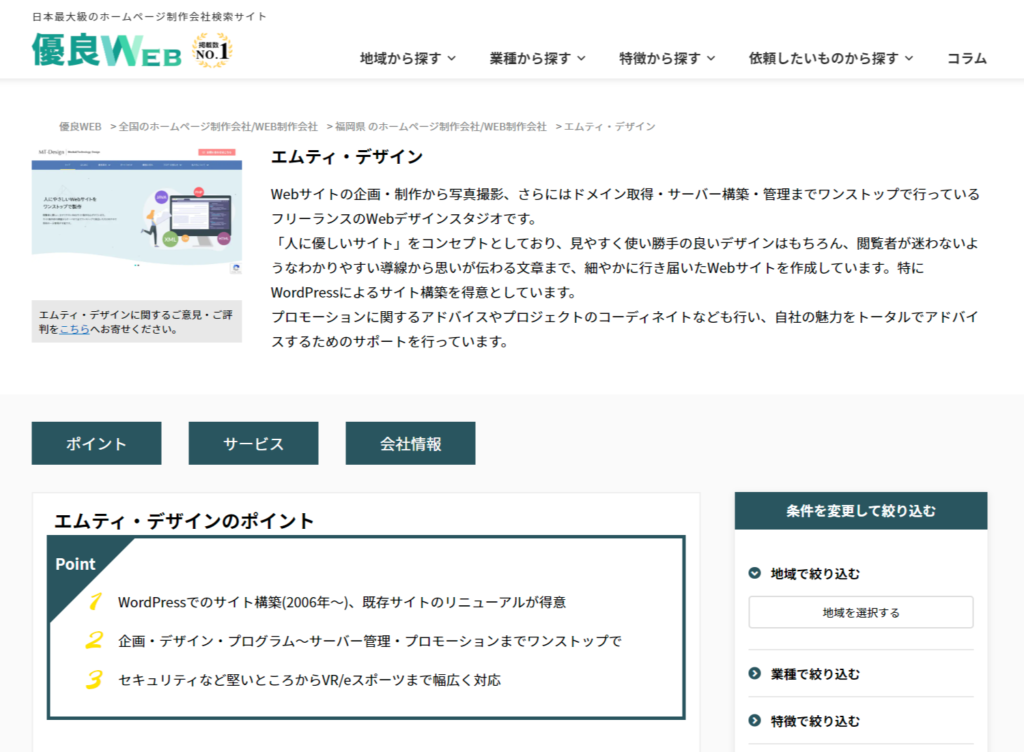The height and width of the screenshot is (752, 1024).
Task: Jump to the ポイント section
Action: coord(96,443)
